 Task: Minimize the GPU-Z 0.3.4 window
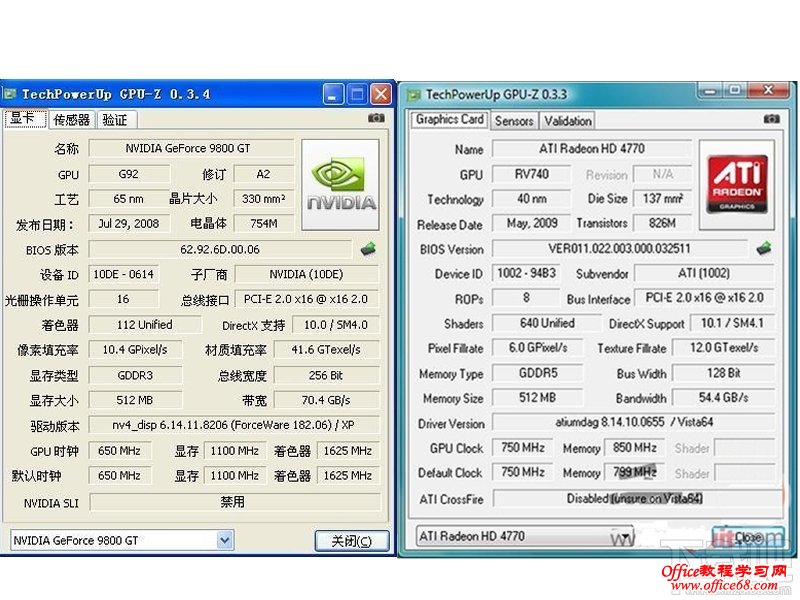pyautogui.click(x=333, y=94)
